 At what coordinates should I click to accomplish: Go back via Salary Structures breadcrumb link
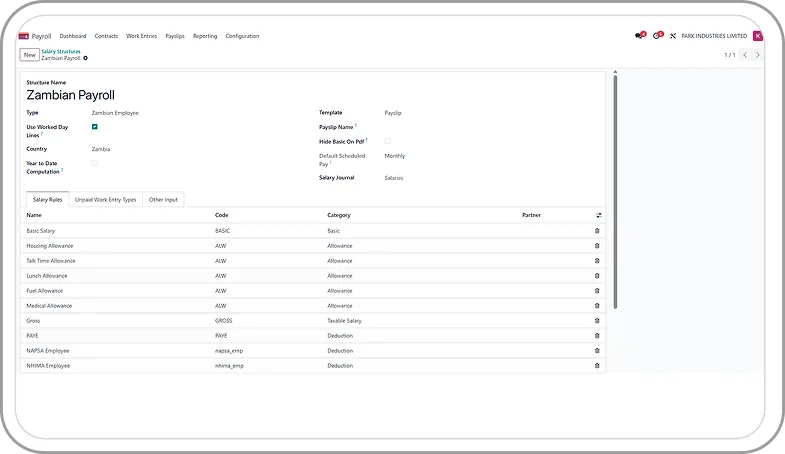point(61,51)
